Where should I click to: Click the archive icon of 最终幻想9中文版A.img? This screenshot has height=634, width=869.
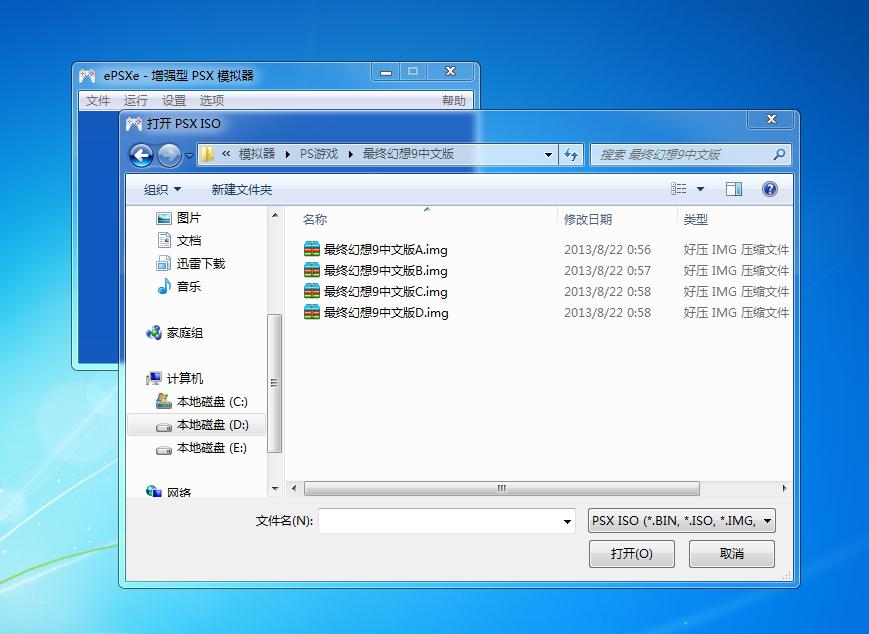[312, 249]
